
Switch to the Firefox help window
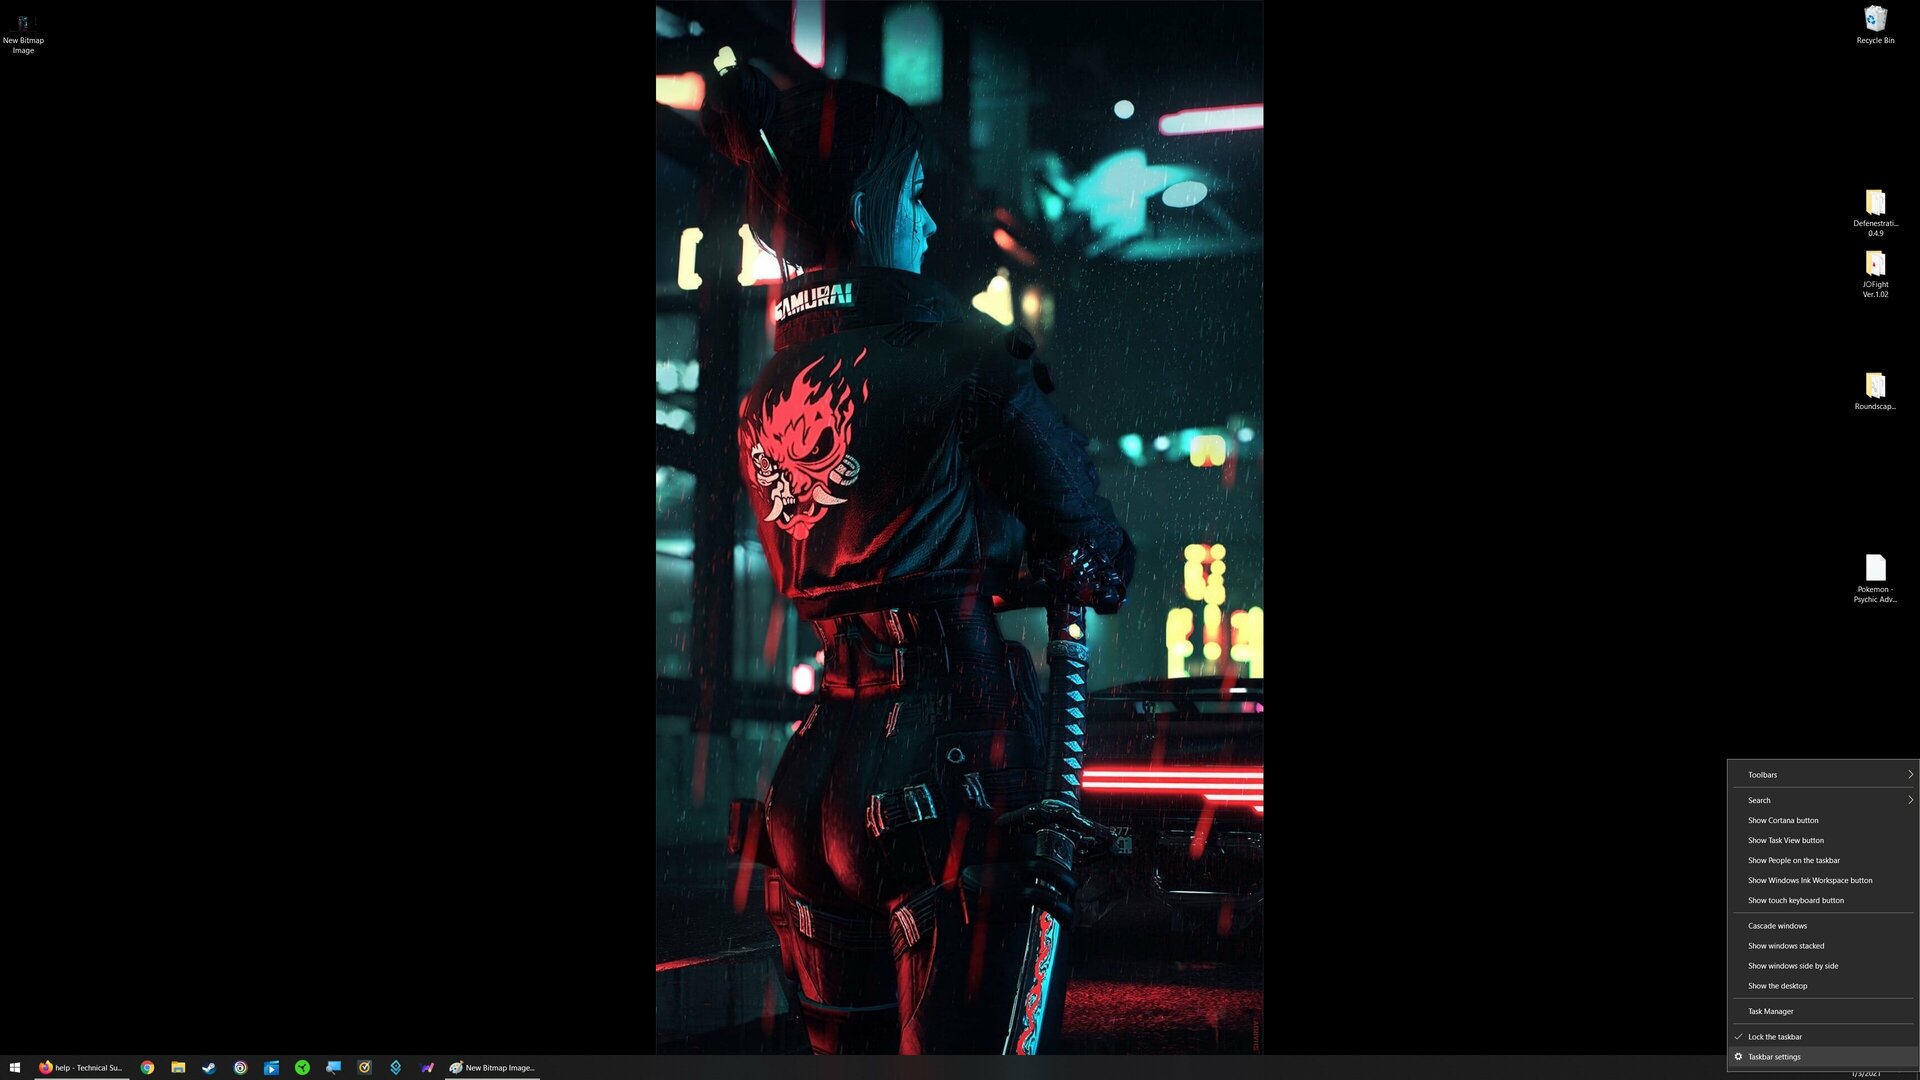(x=82, y=1067)
